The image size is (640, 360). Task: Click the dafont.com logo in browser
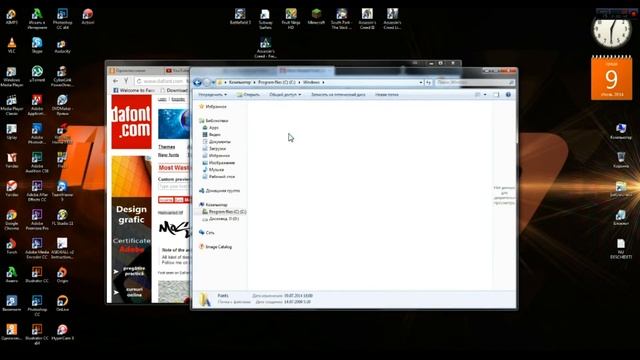(131, 122)
